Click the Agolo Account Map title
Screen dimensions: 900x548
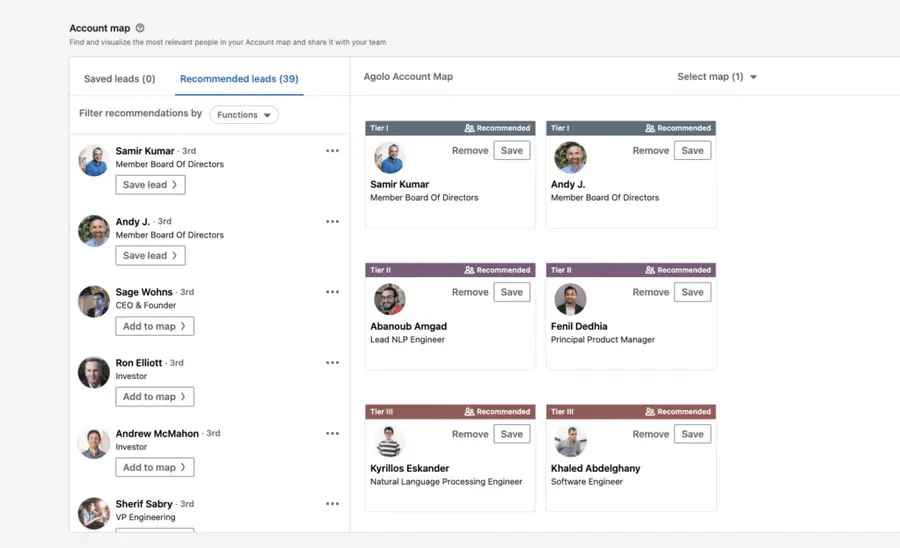click(x=408, y=76)
